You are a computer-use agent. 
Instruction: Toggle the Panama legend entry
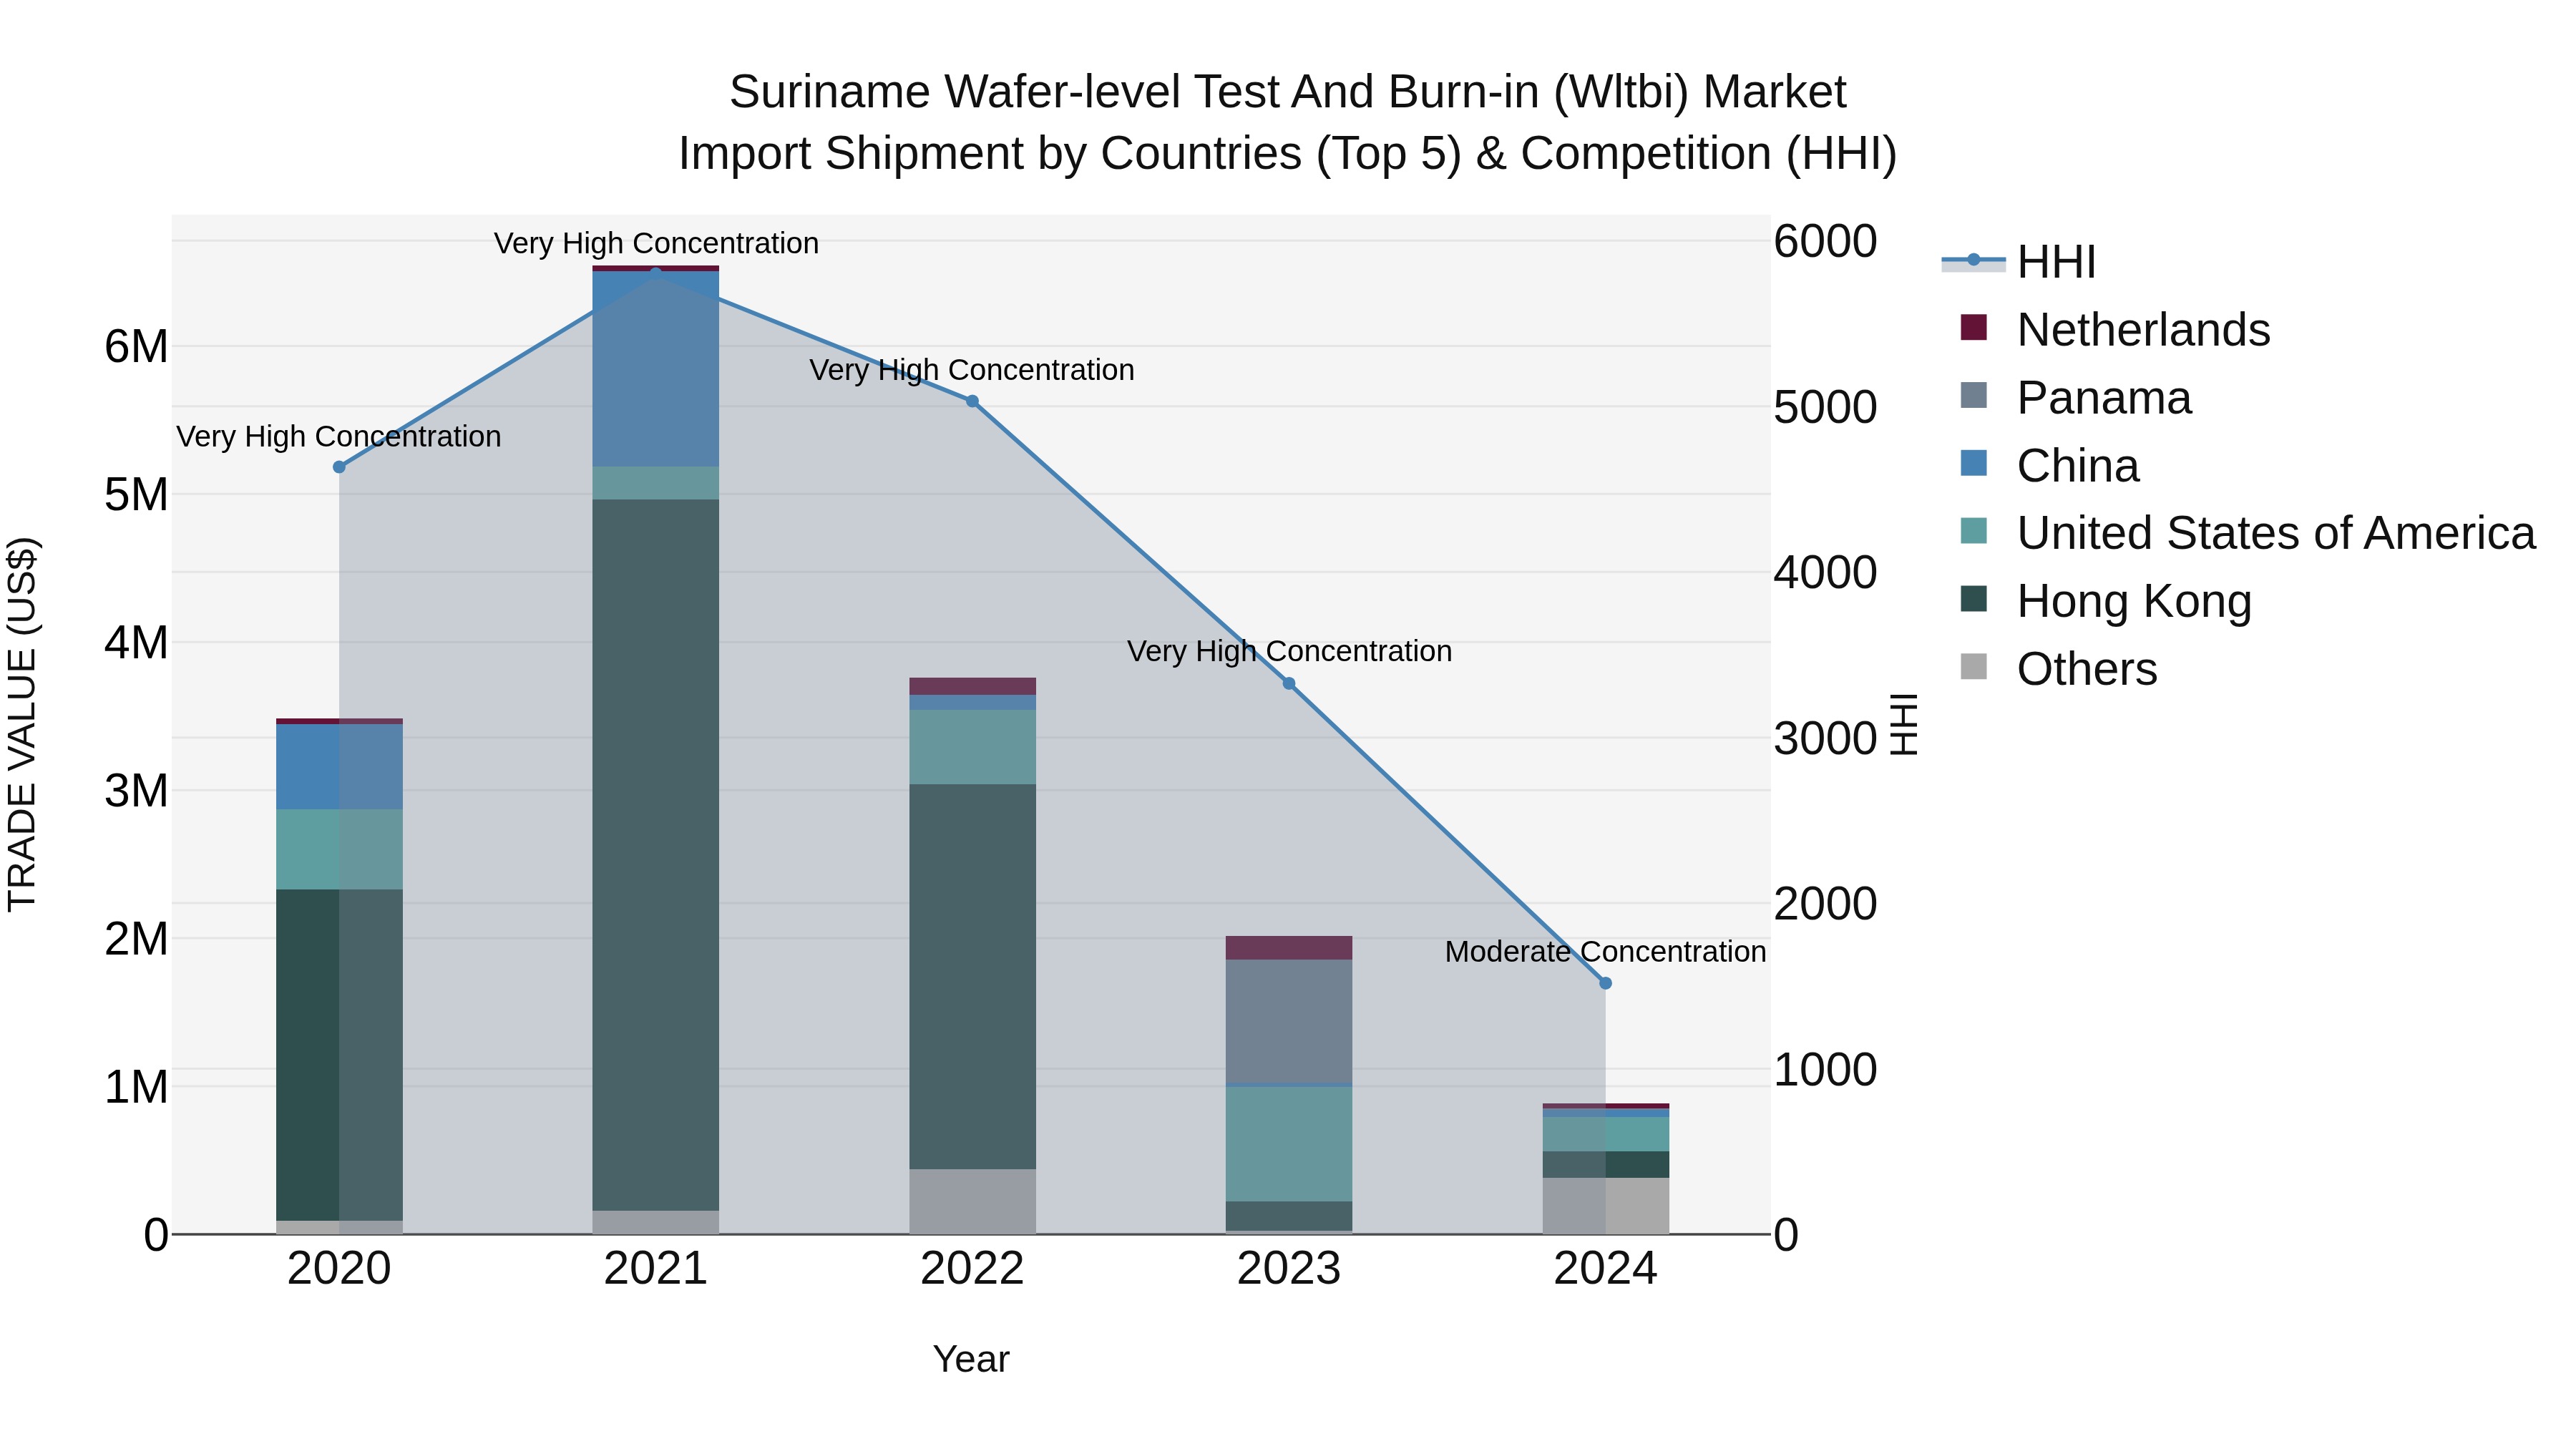point(2076,397)
